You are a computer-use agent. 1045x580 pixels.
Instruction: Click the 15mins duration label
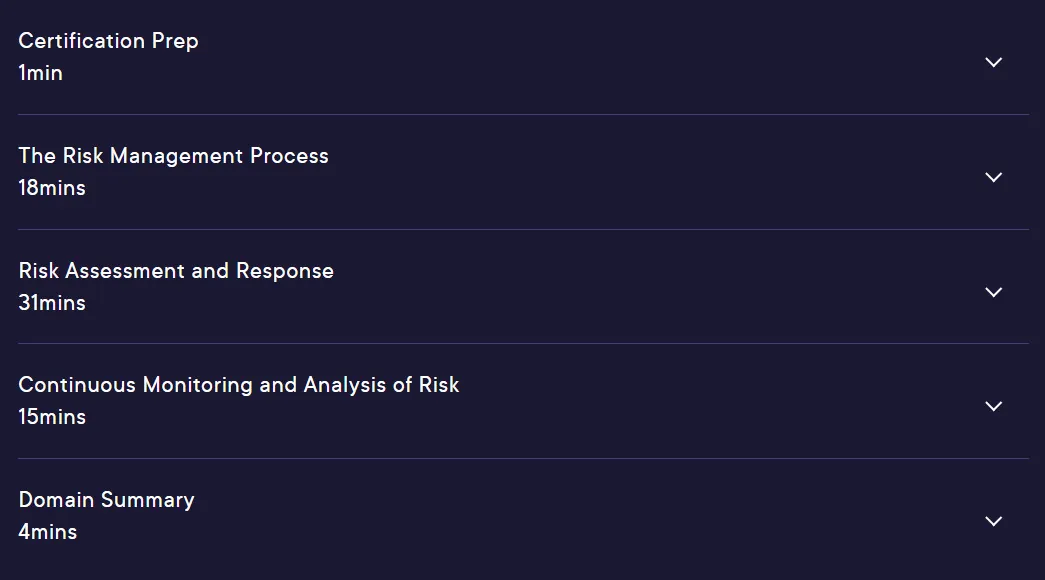(52, 417)
